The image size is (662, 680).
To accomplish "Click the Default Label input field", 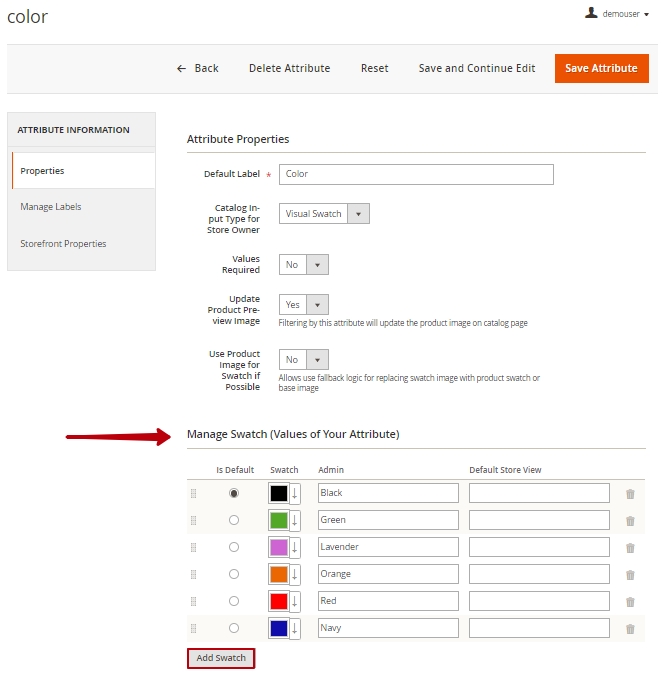I will [x=416, y=174].
